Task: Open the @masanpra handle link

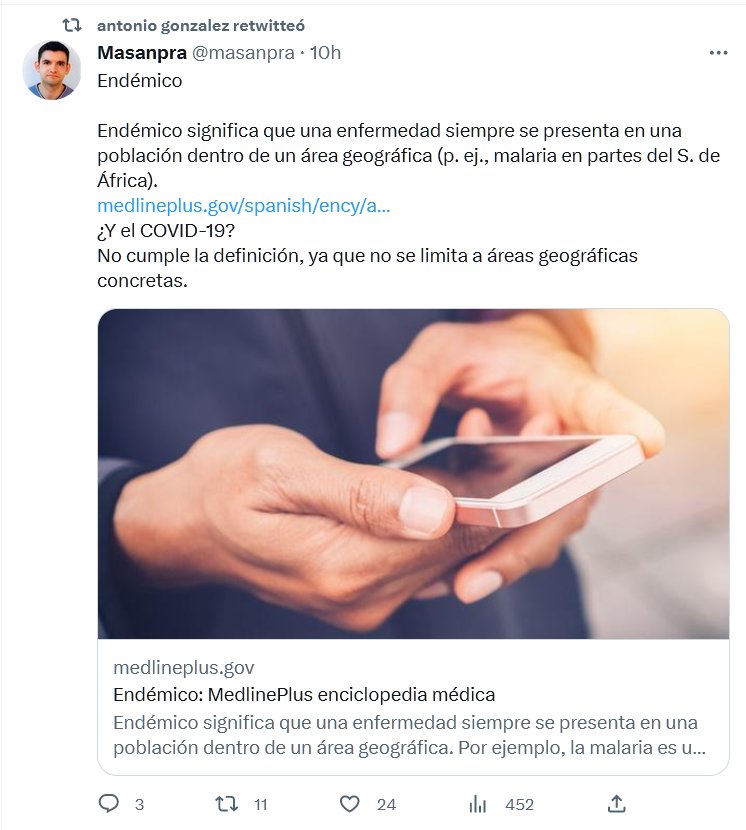Action: click(x=242, y=52)
